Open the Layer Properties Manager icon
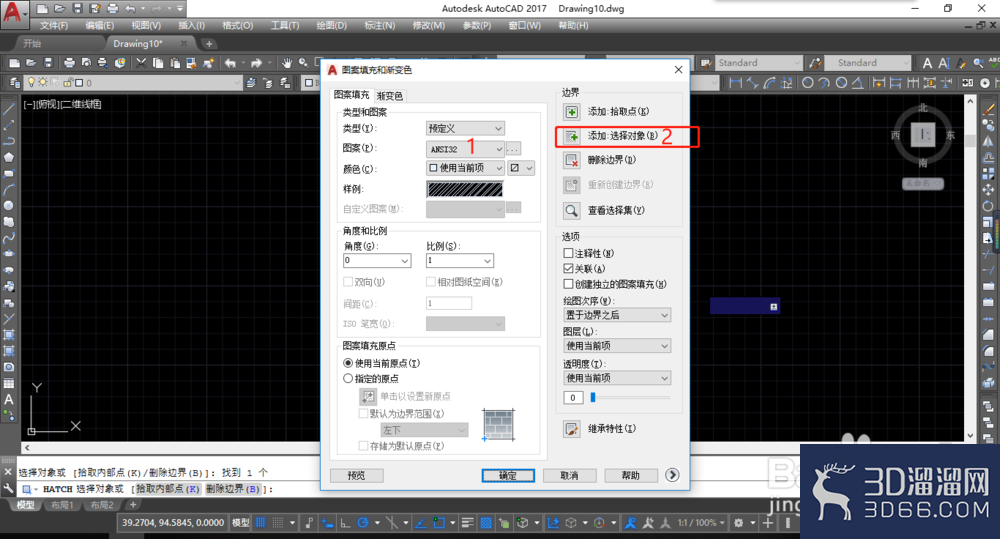Screen dimensions: 1000x539 (x=15, y=82)
